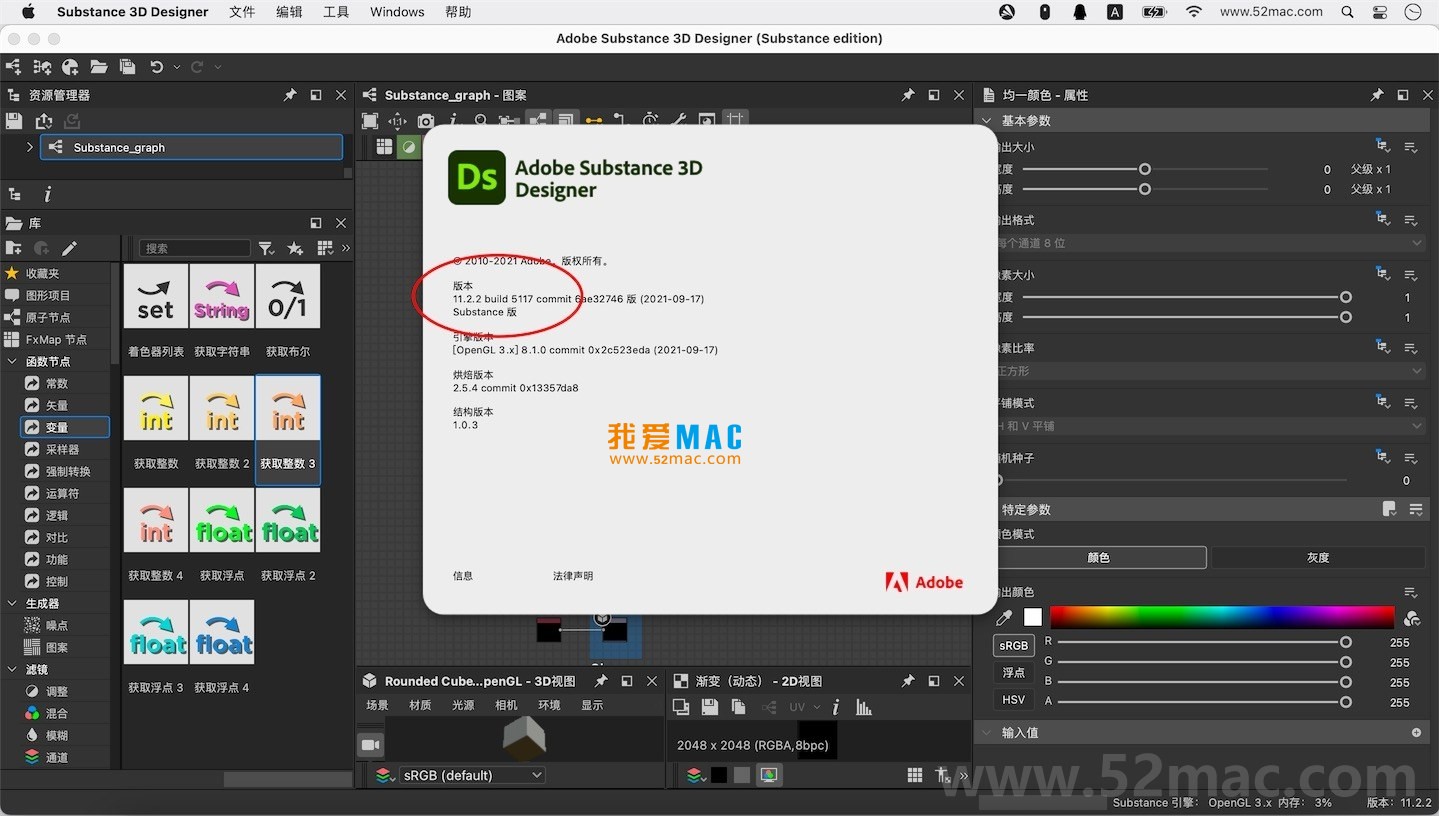The image size is (1439, 816).
Task: Select 变量 in the library tree
Action: click(x=66, y=427)
